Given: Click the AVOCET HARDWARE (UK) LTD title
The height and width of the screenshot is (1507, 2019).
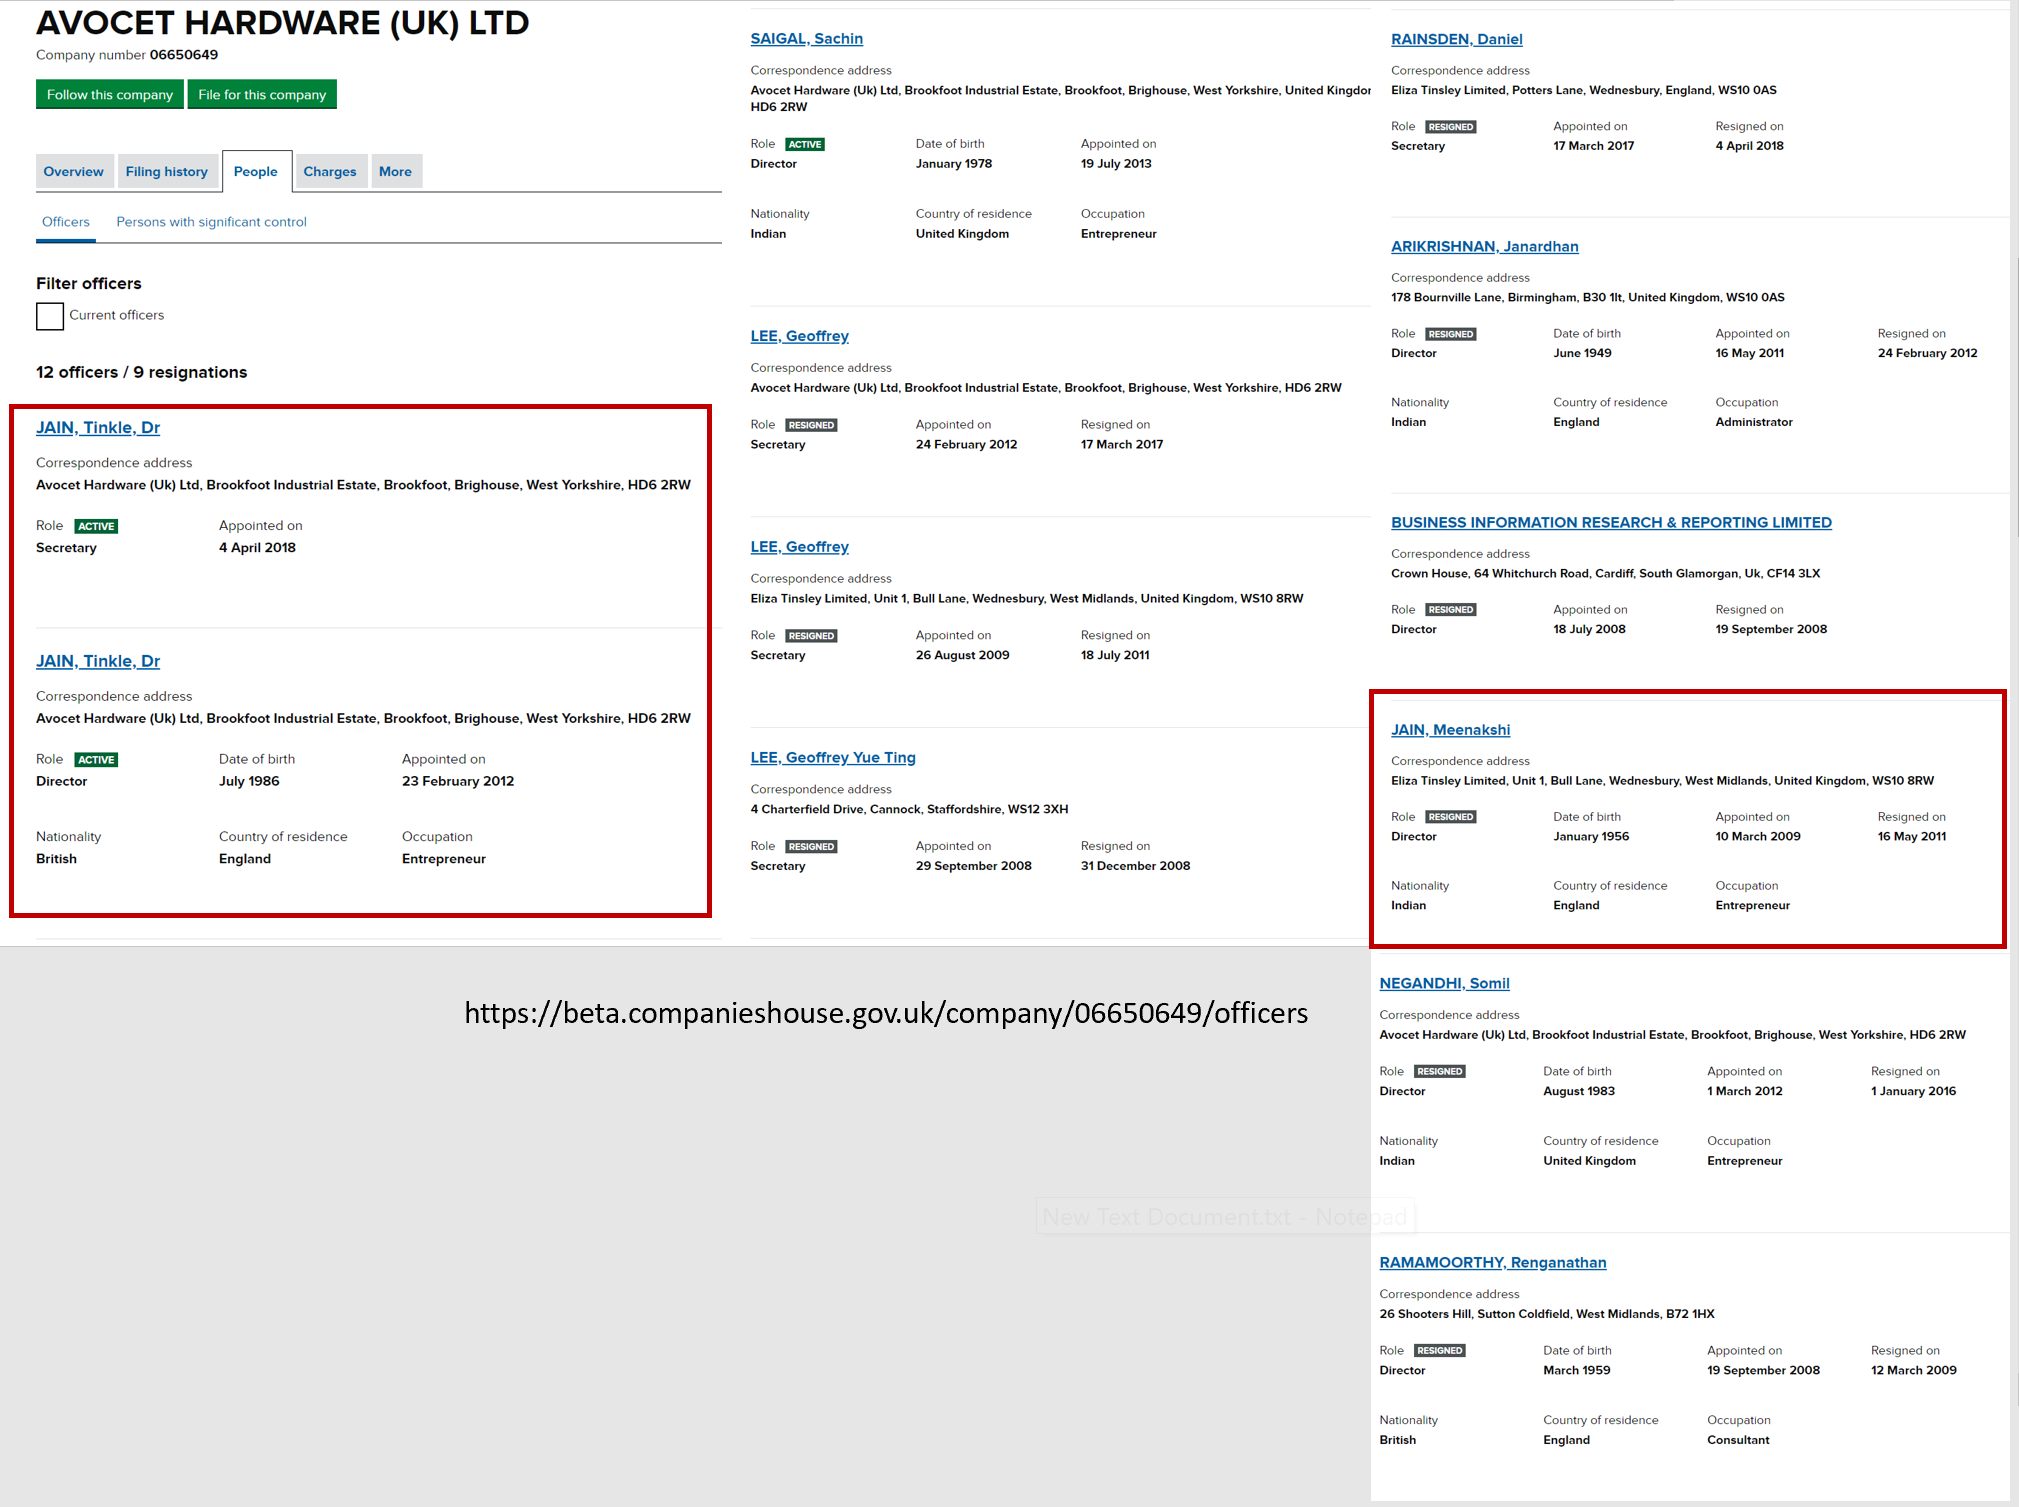Looking at the screenshot, I should [283, 23].
